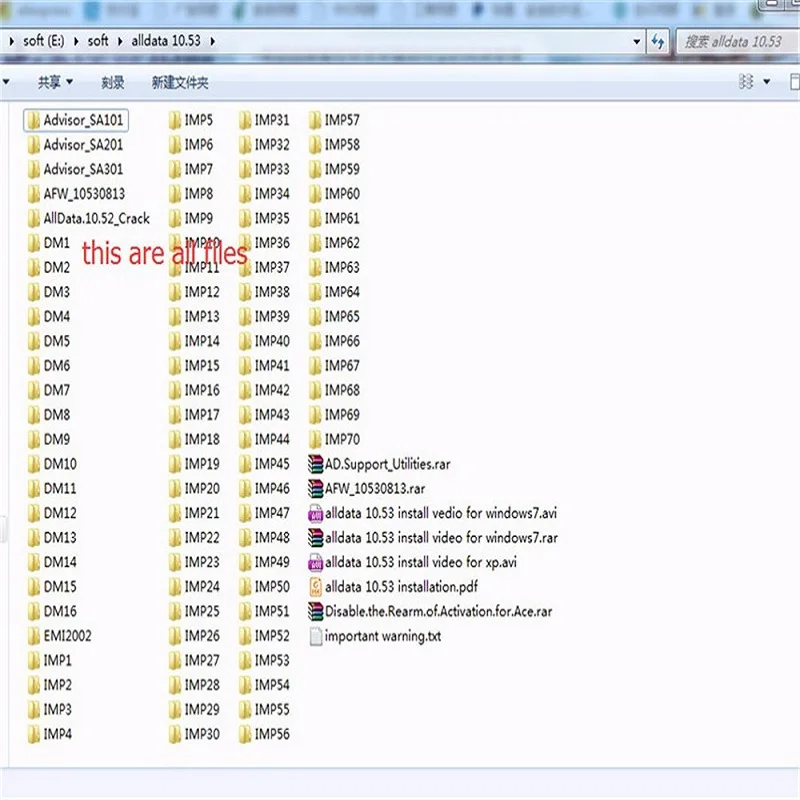
Task: Select the AD.Support_Utilities.rar archive icon
Action: (316, 464)
